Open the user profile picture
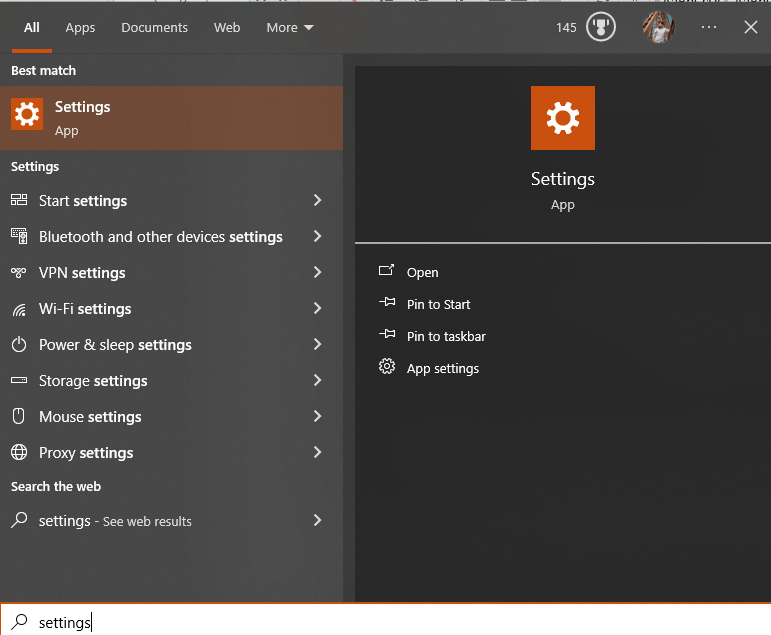 pyautogui.click(x=658, y=27)
